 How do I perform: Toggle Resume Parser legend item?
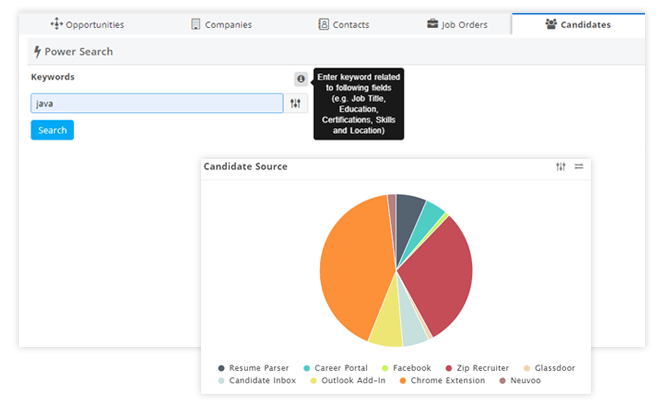253,368
